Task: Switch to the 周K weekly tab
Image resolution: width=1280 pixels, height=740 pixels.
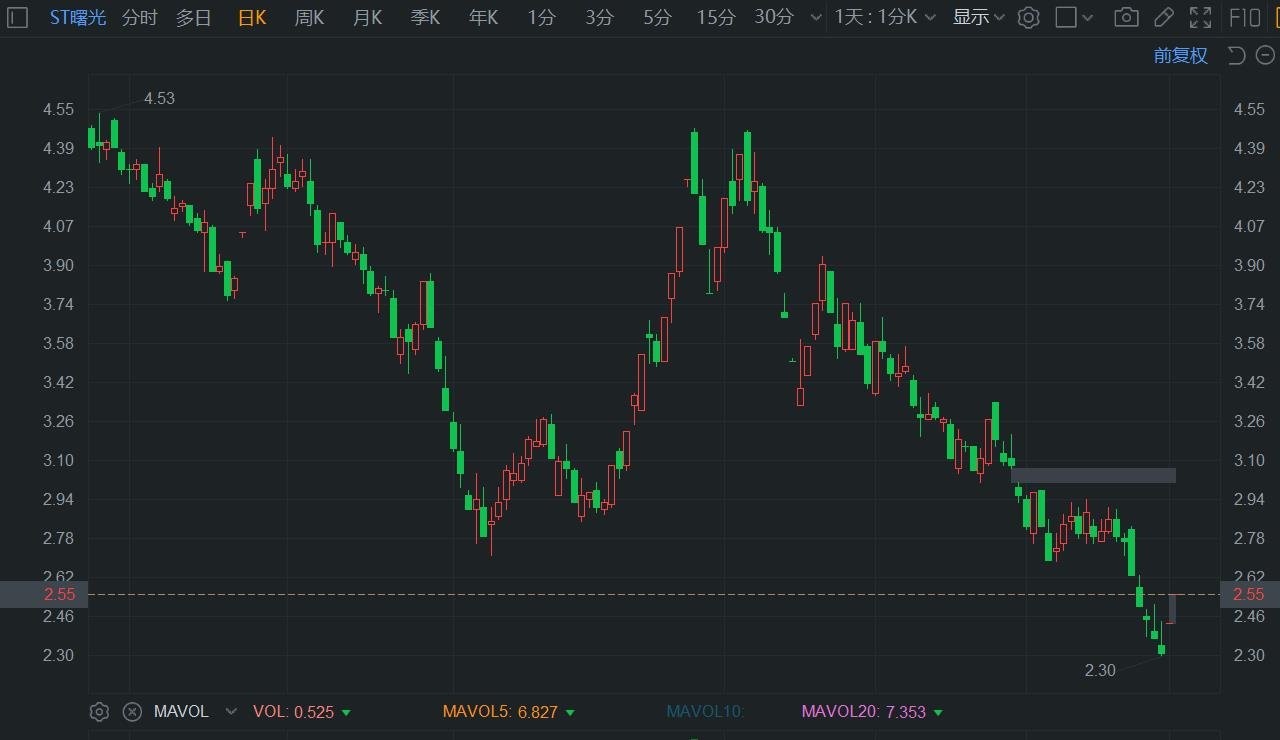Action: (309, 17)
